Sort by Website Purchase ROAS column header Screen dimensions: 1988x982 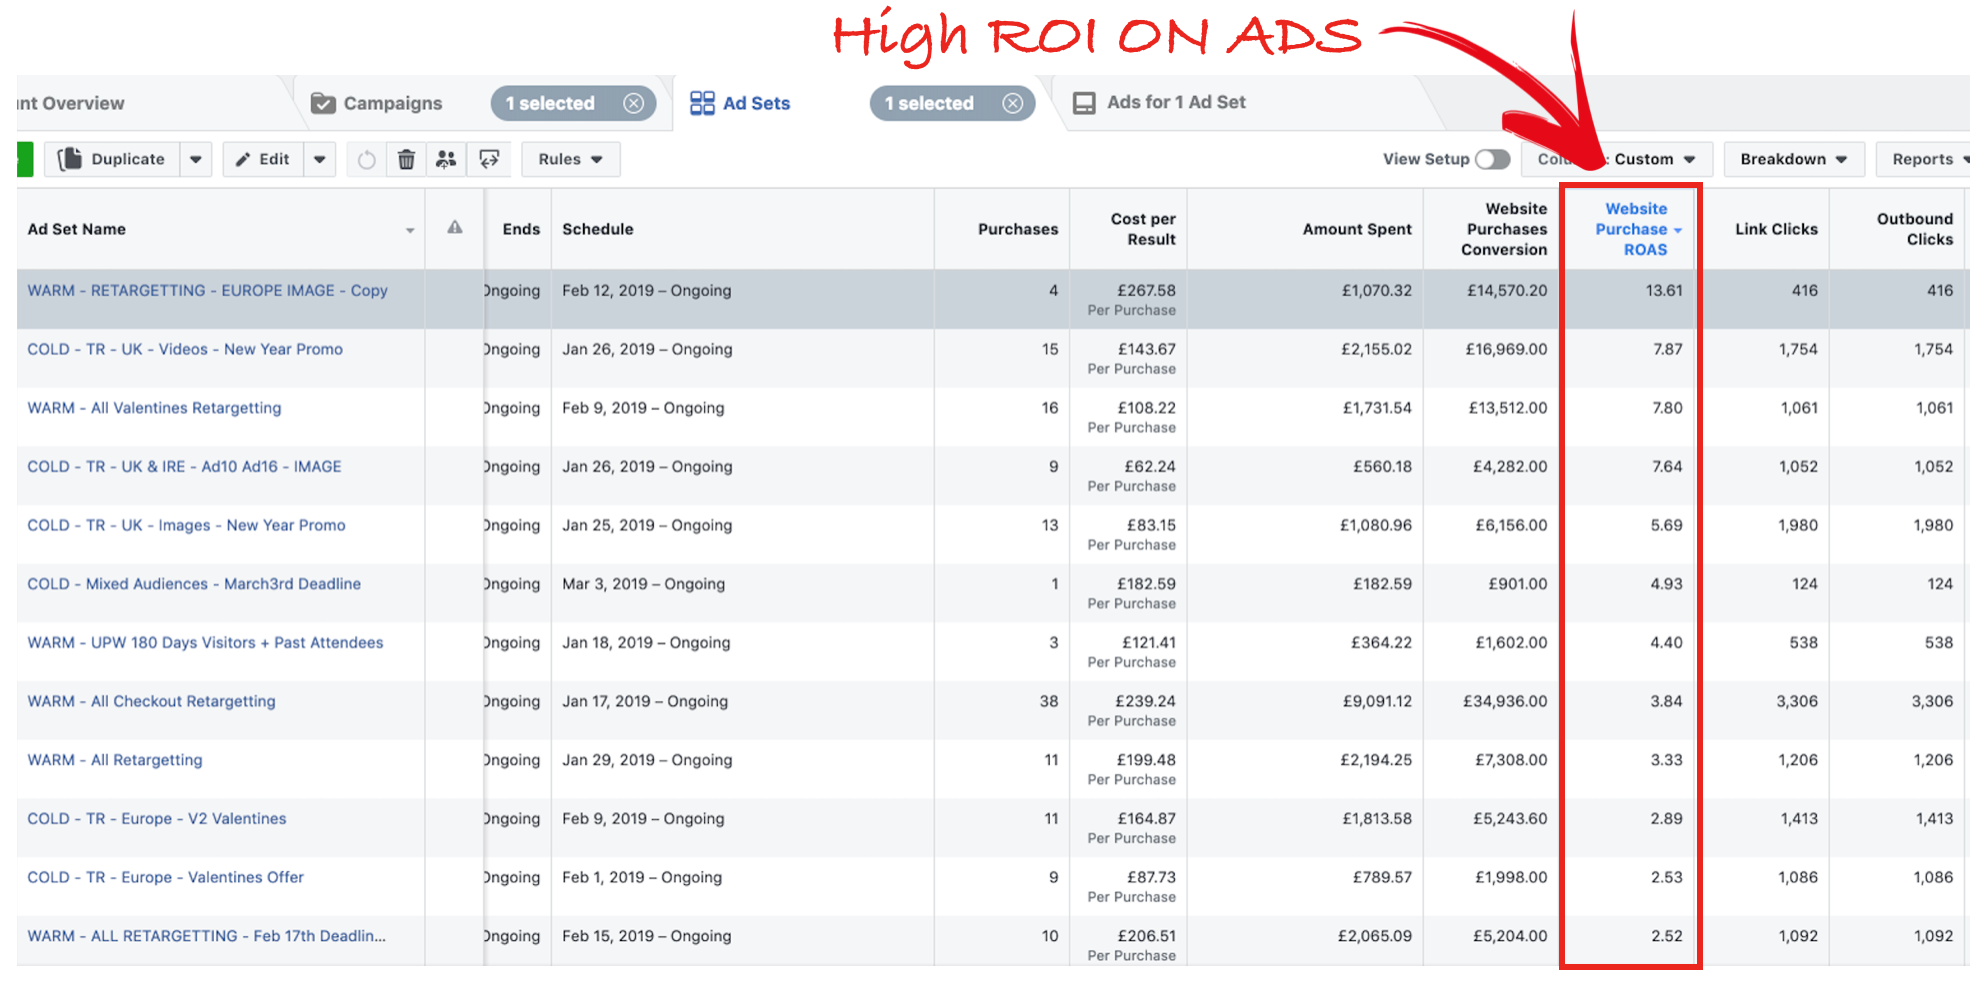[x=1636, y=229]
